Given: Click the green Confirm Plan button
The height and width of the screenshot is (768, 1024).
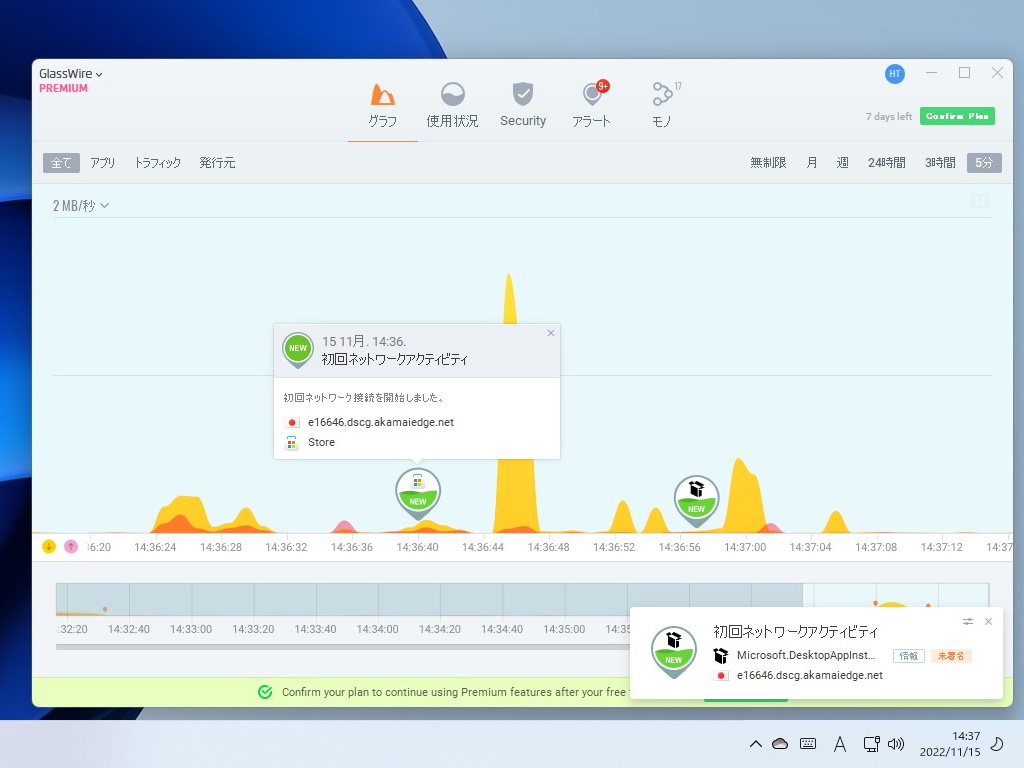Looking at the screenshot, I should [956, 115].
